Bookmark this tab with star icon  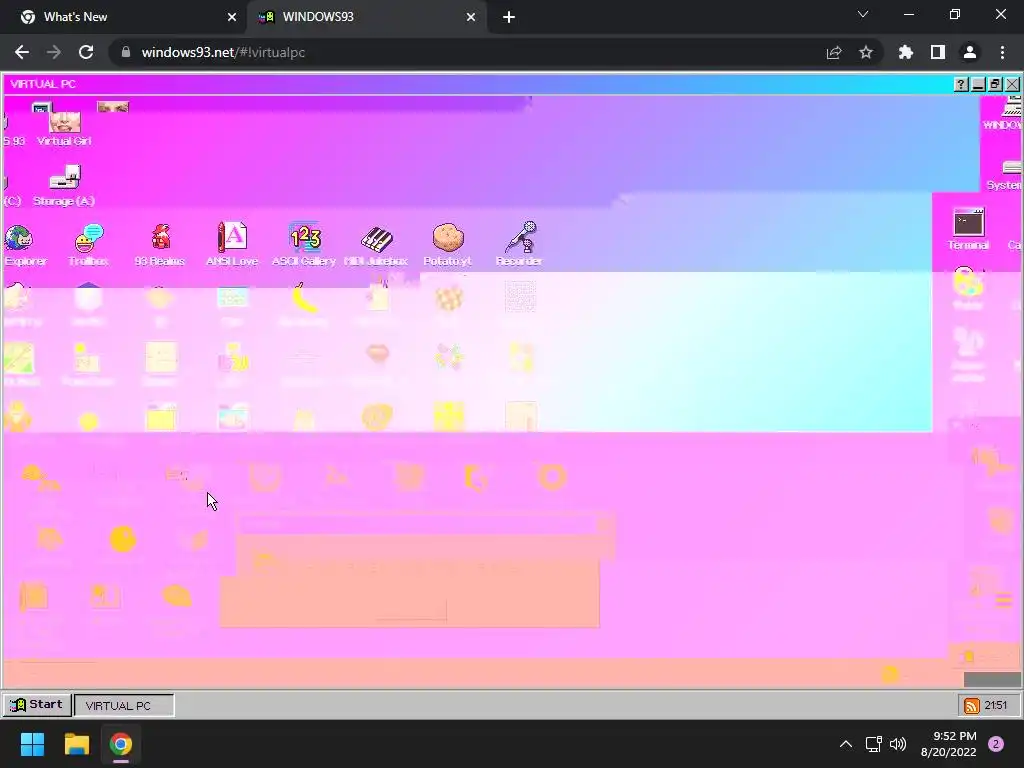pyautogui.click(x=866, y=52)
